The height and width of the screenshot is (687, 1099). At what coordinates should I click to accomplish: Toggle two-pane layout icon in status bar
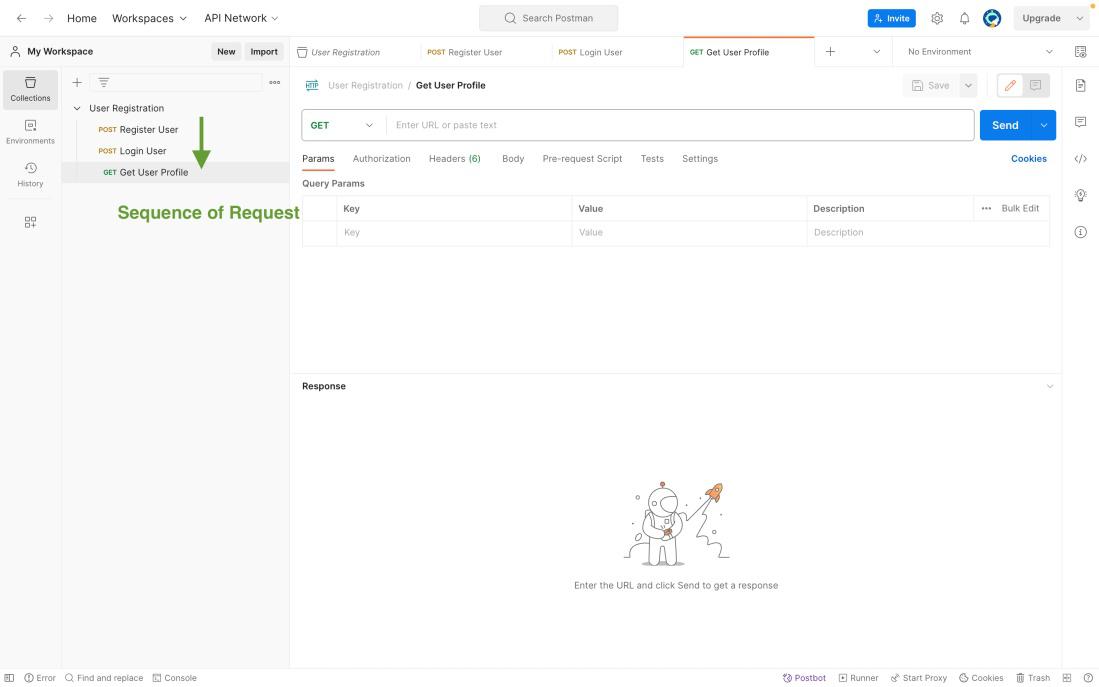pyautogui.click(x=1067, y=678)
